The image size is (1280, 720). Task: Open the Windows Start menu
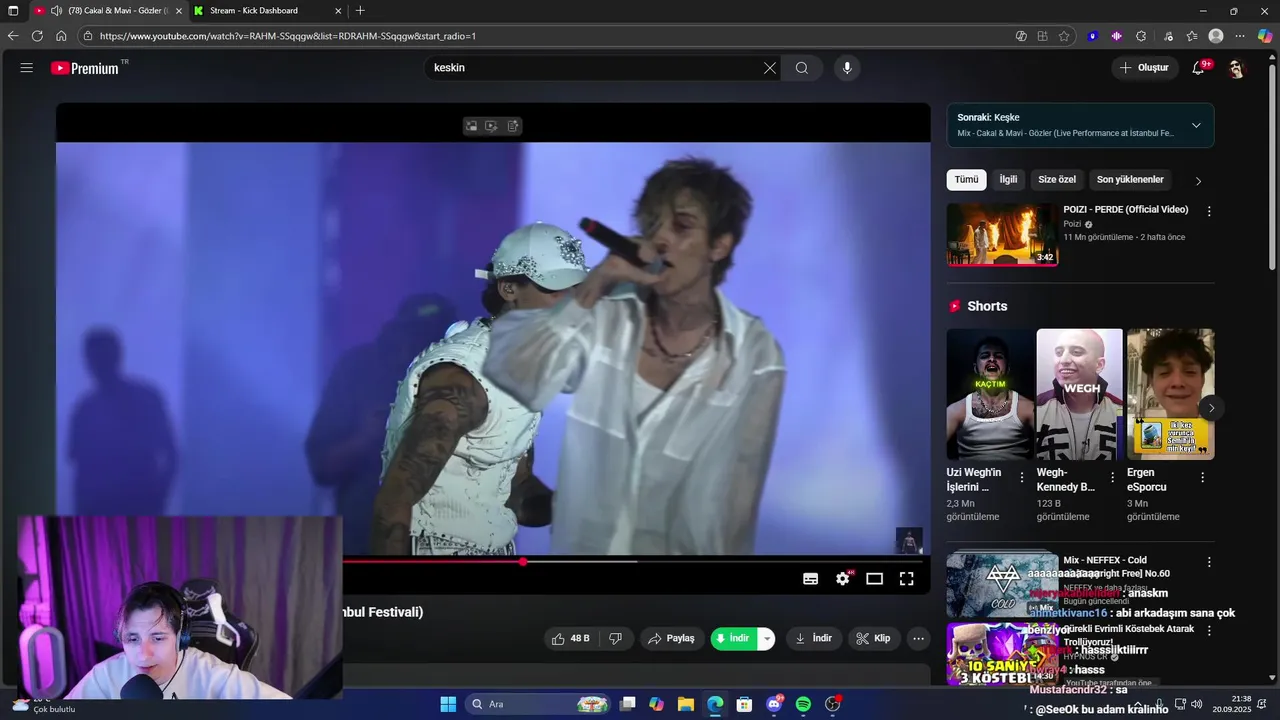click(x=448, y=704)
